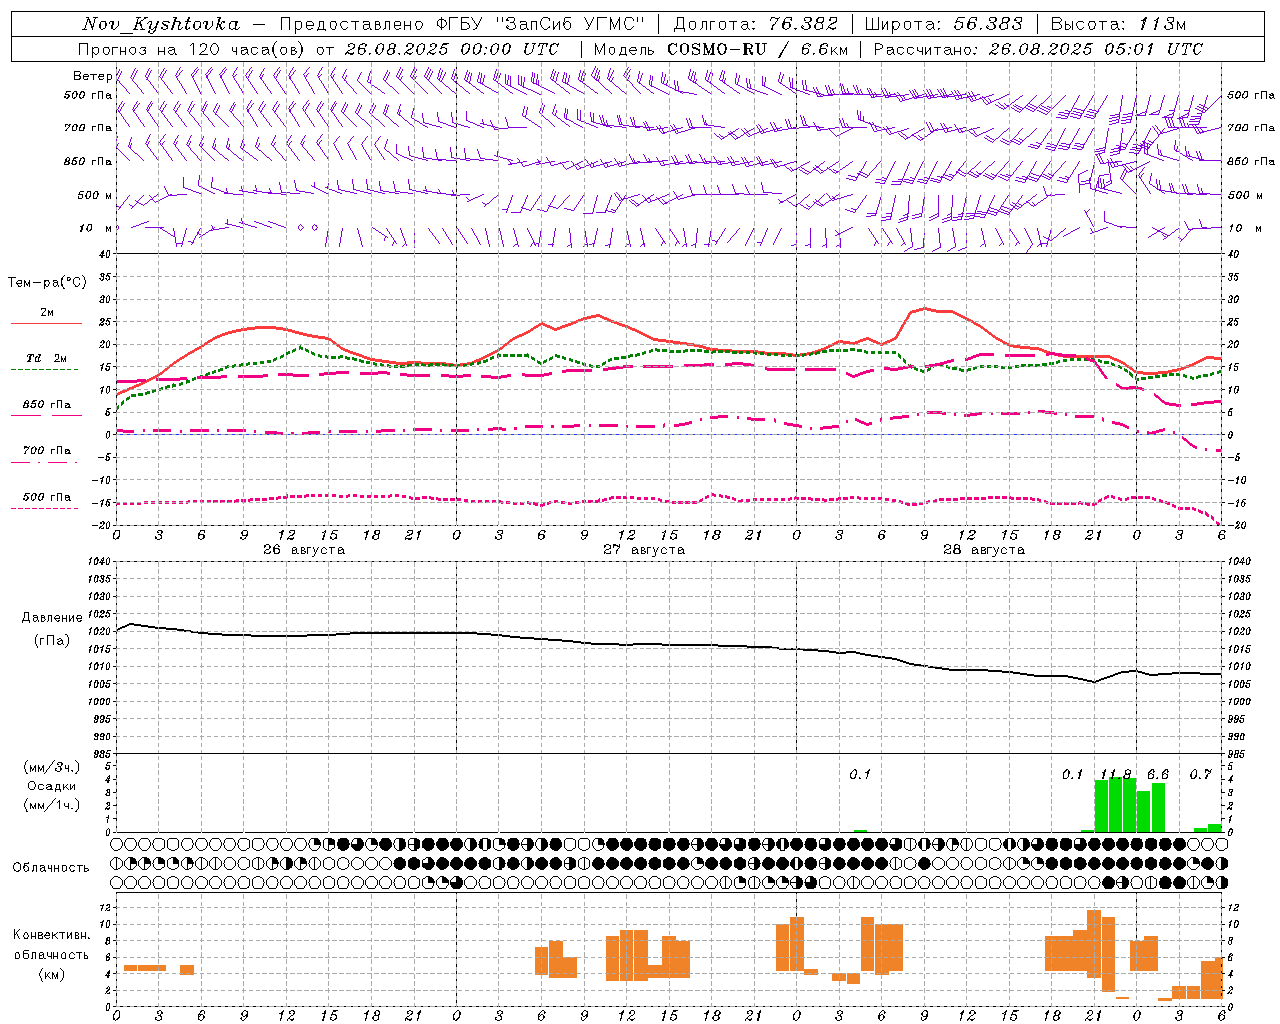Screen dimensions: 1280x1024
Task: Click the '(мм/3ч.)' precipitation unit label
Action: (x=52, y=767)
